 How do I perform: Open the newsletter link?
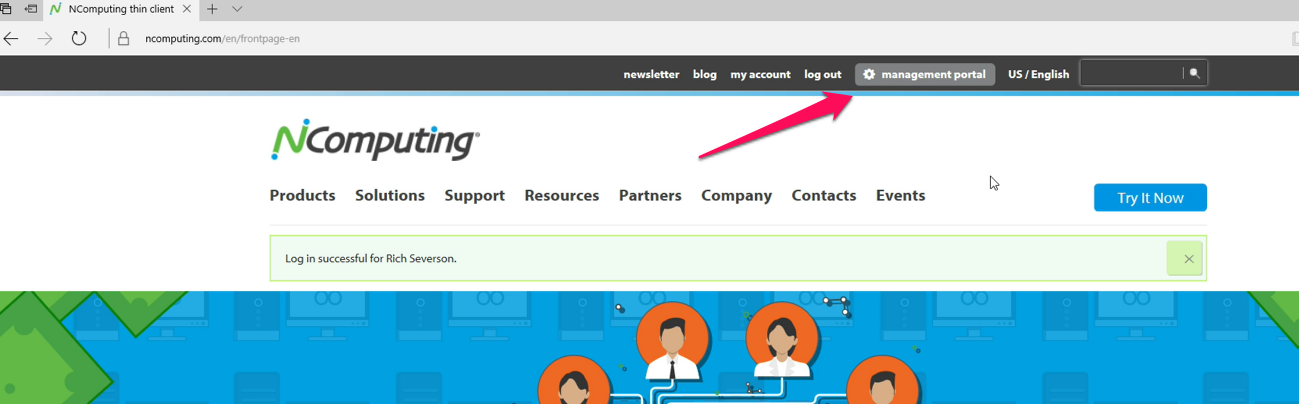click(651, 74)
